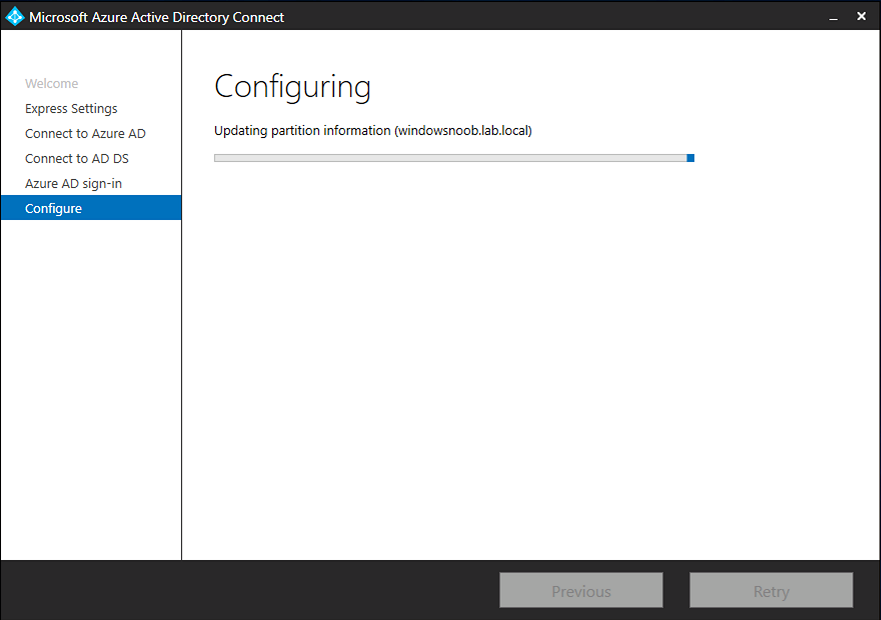Close the Azure AD Connect window

coord(861,16)
